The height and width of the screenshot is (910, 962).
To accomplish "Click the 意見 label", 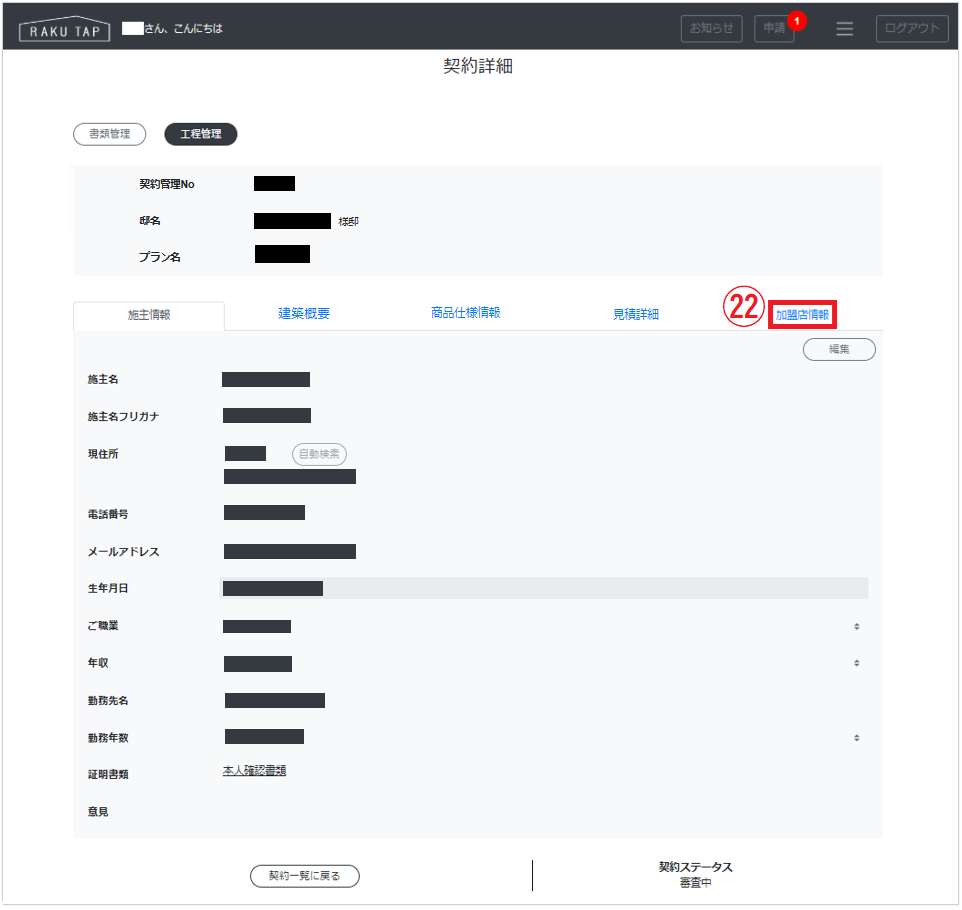I will pyautogui.click(x=98, y=812).
